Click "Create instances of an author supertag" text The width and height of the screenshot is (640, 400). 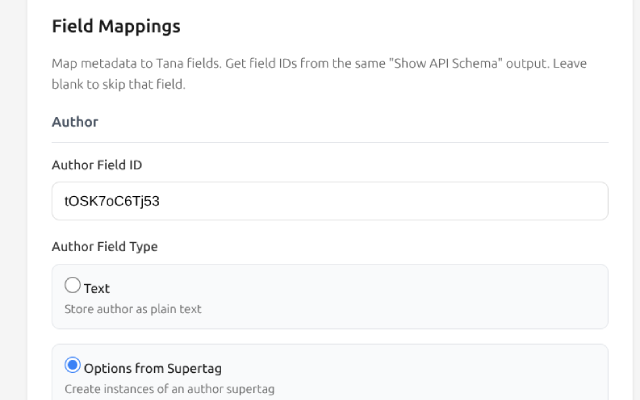(x=169, y=389)
